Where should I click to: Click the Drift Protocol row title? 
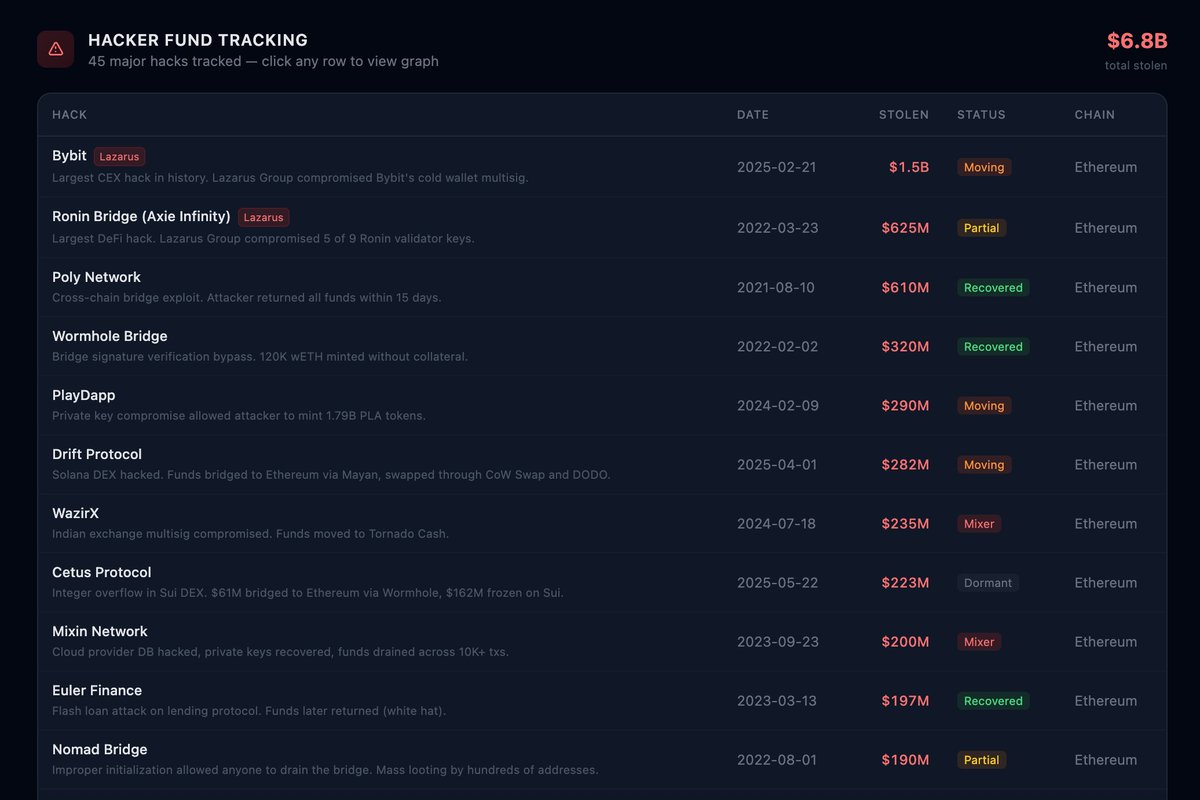(97, 454)
